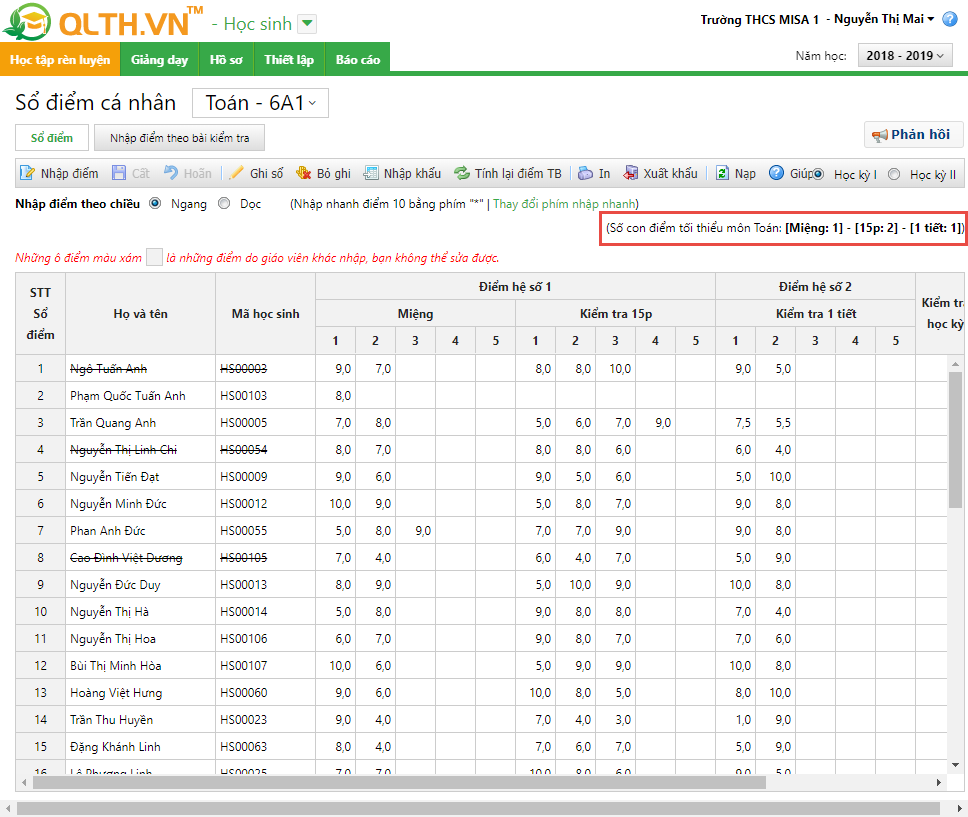
Task: Click the Nhập điểm pencil icon
Action: tap(28, 173)
